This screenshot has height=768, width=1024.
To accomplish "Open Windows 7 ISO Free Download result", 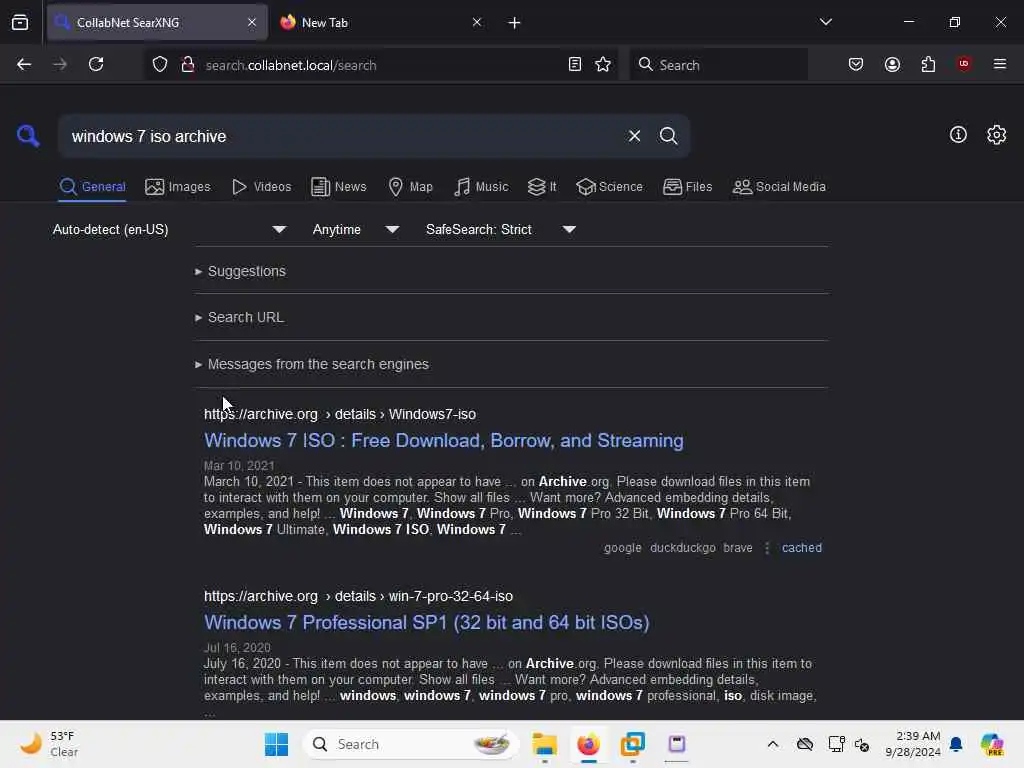I will pyautogui.click(x=443, y=441).
